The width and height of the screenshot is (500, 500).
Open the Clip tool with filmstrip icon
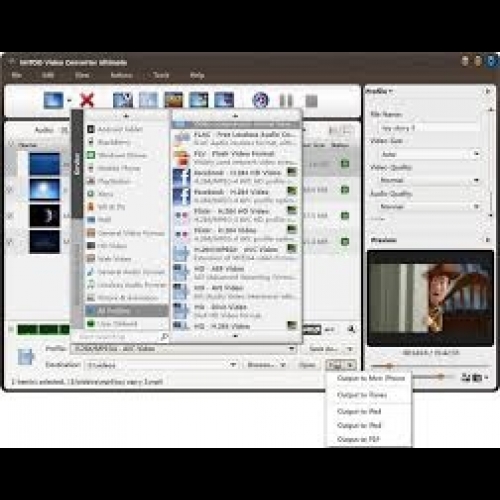point(123,100)
